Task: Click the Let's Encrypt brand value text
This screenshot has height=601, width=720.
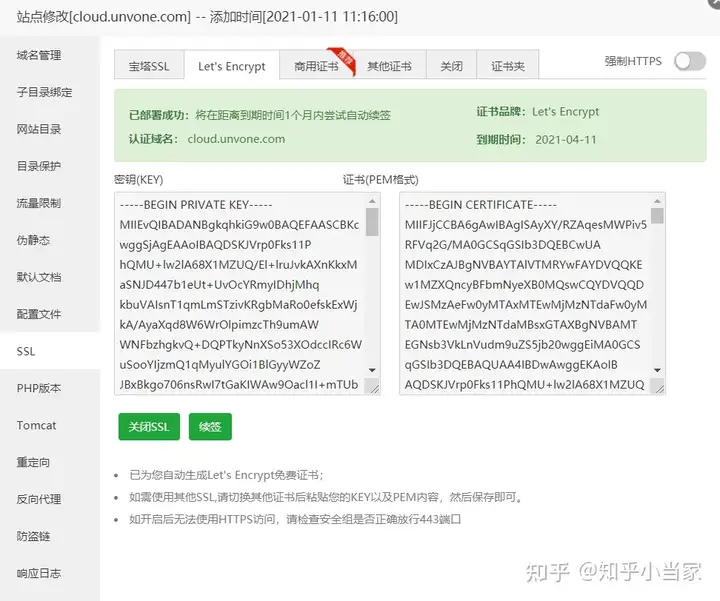Action: coord(566,112)
